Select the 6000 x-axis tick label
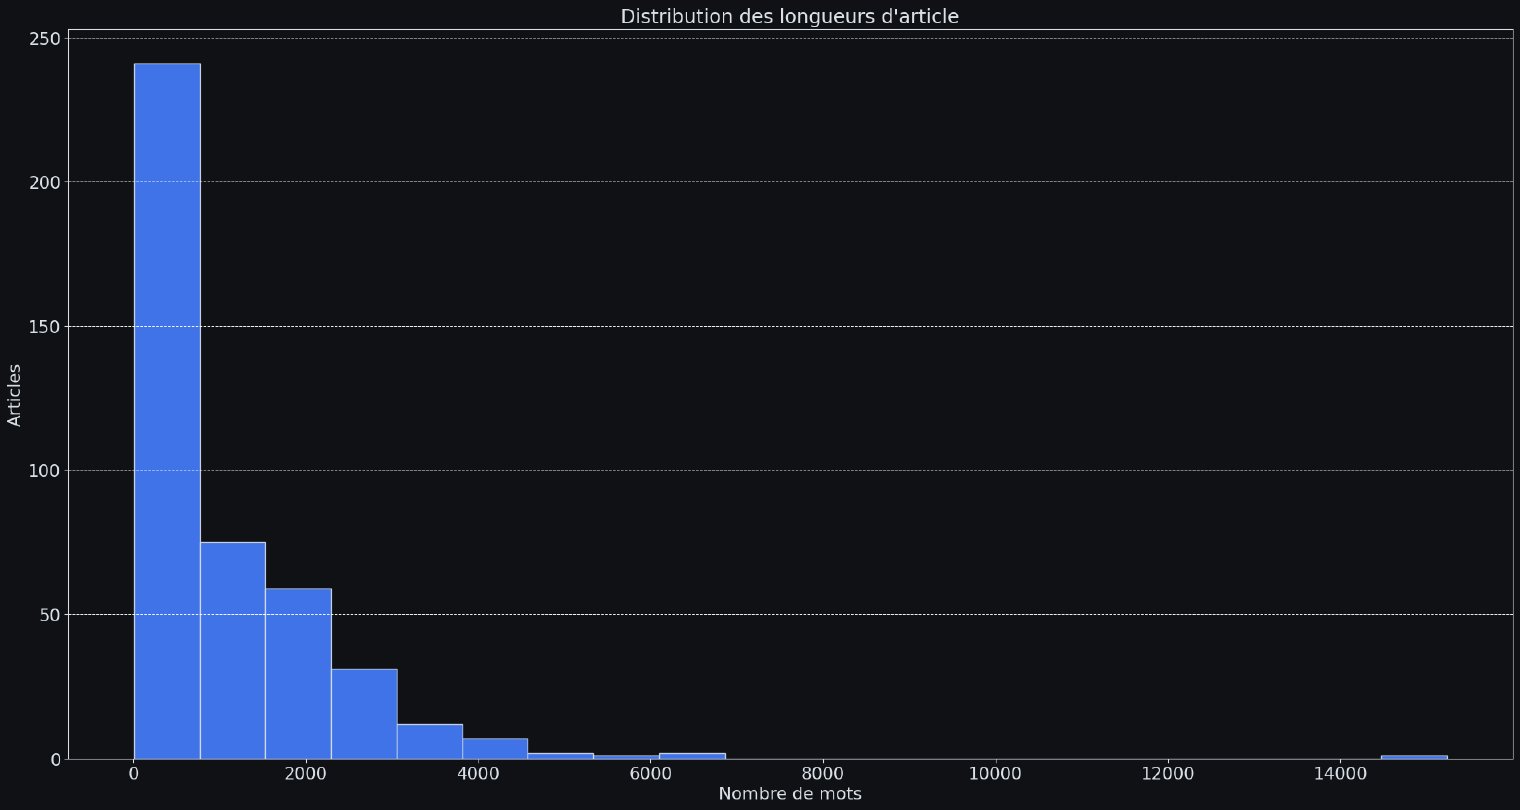The height and width of the screenshot is (810, 1520). pyautogui.click(x=651, y=774)
